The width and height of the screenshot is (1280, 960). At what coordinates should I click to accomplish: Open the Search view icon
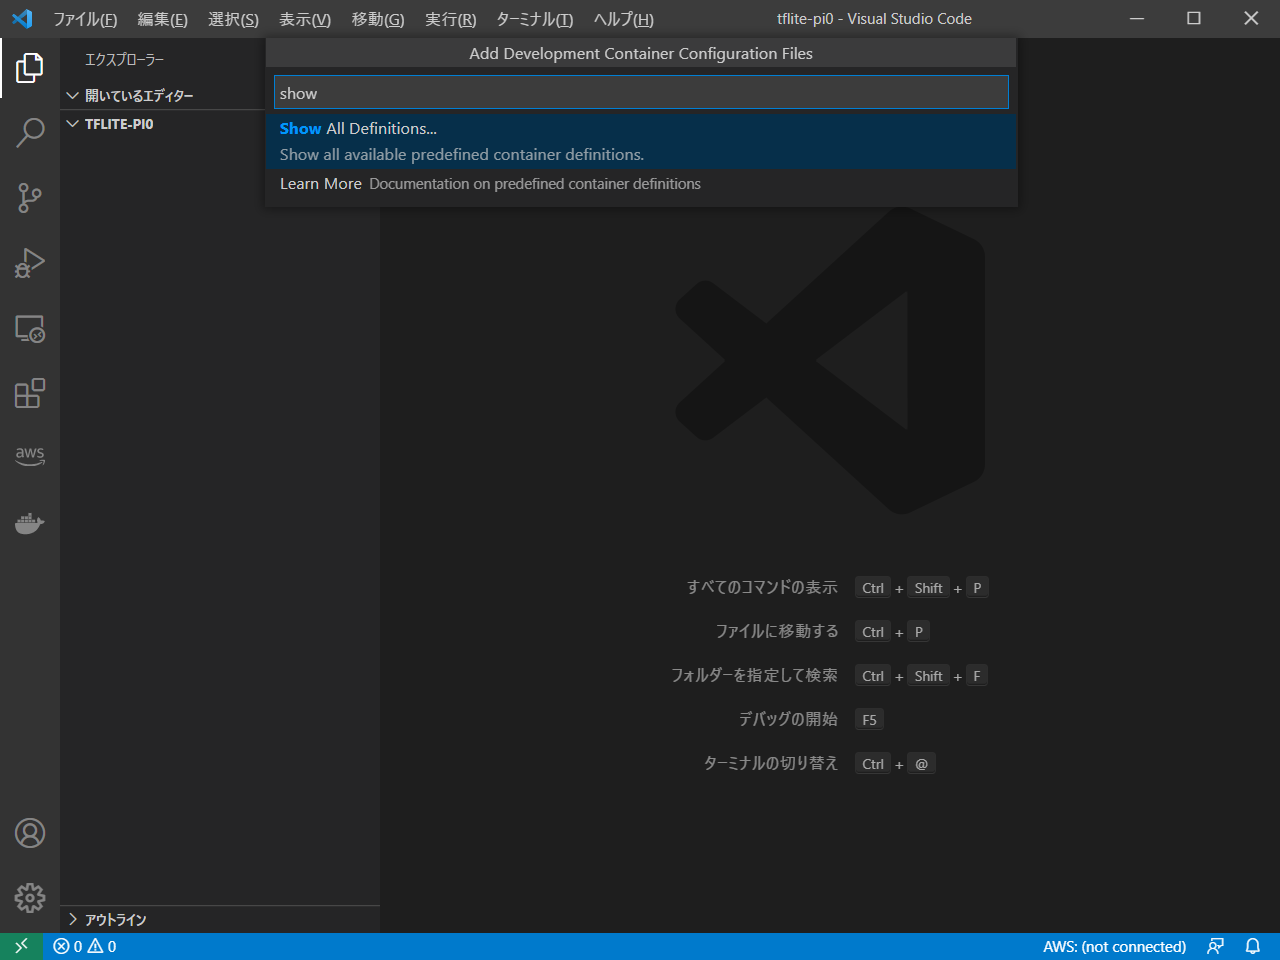(30, 133)
